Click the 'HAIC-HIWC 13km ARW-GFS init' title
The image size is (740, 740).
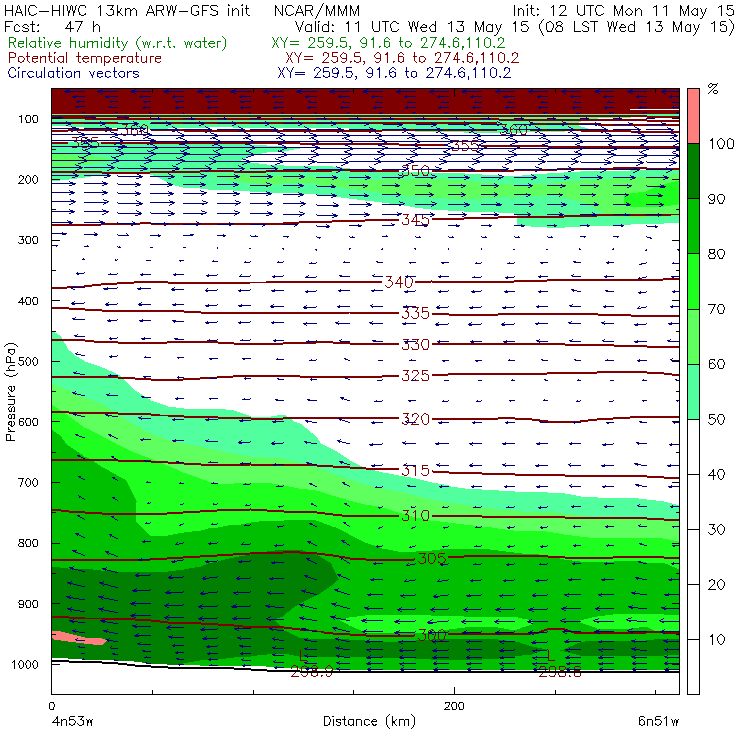pyautogui.click(x=126, y=10)
